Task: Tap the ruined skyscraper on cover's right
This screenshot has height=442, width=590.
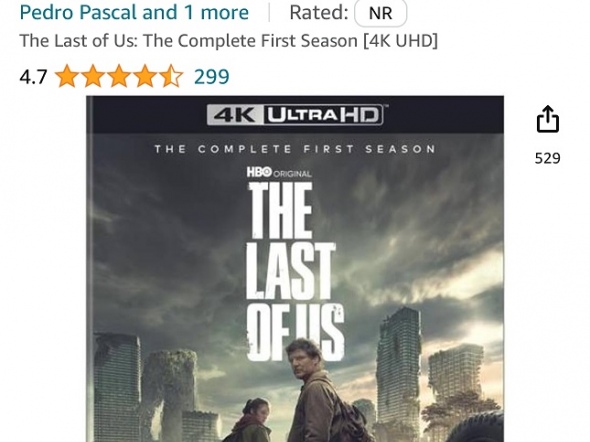Action: click(399, 371)
